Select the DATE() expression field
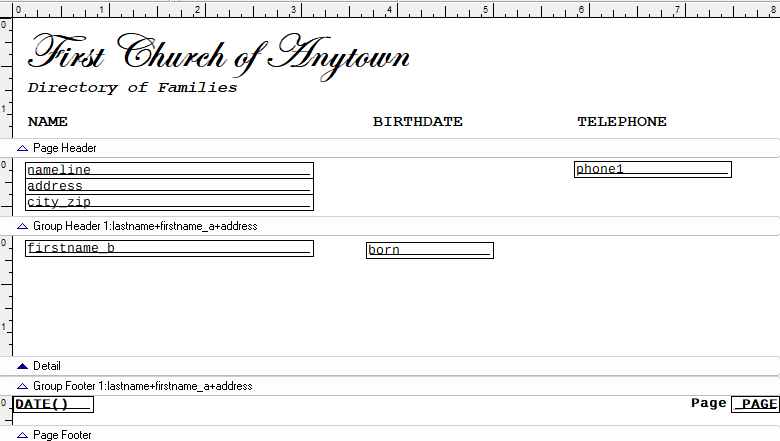Screen dimensions: 780x441 (x=53, y=404)
